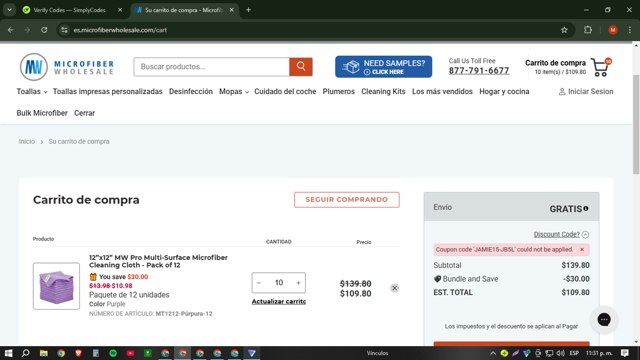Click the quantity field showing 10
The height and width of the screenshot is (360, 640).
pyautogui.click(x=279, y=283)
